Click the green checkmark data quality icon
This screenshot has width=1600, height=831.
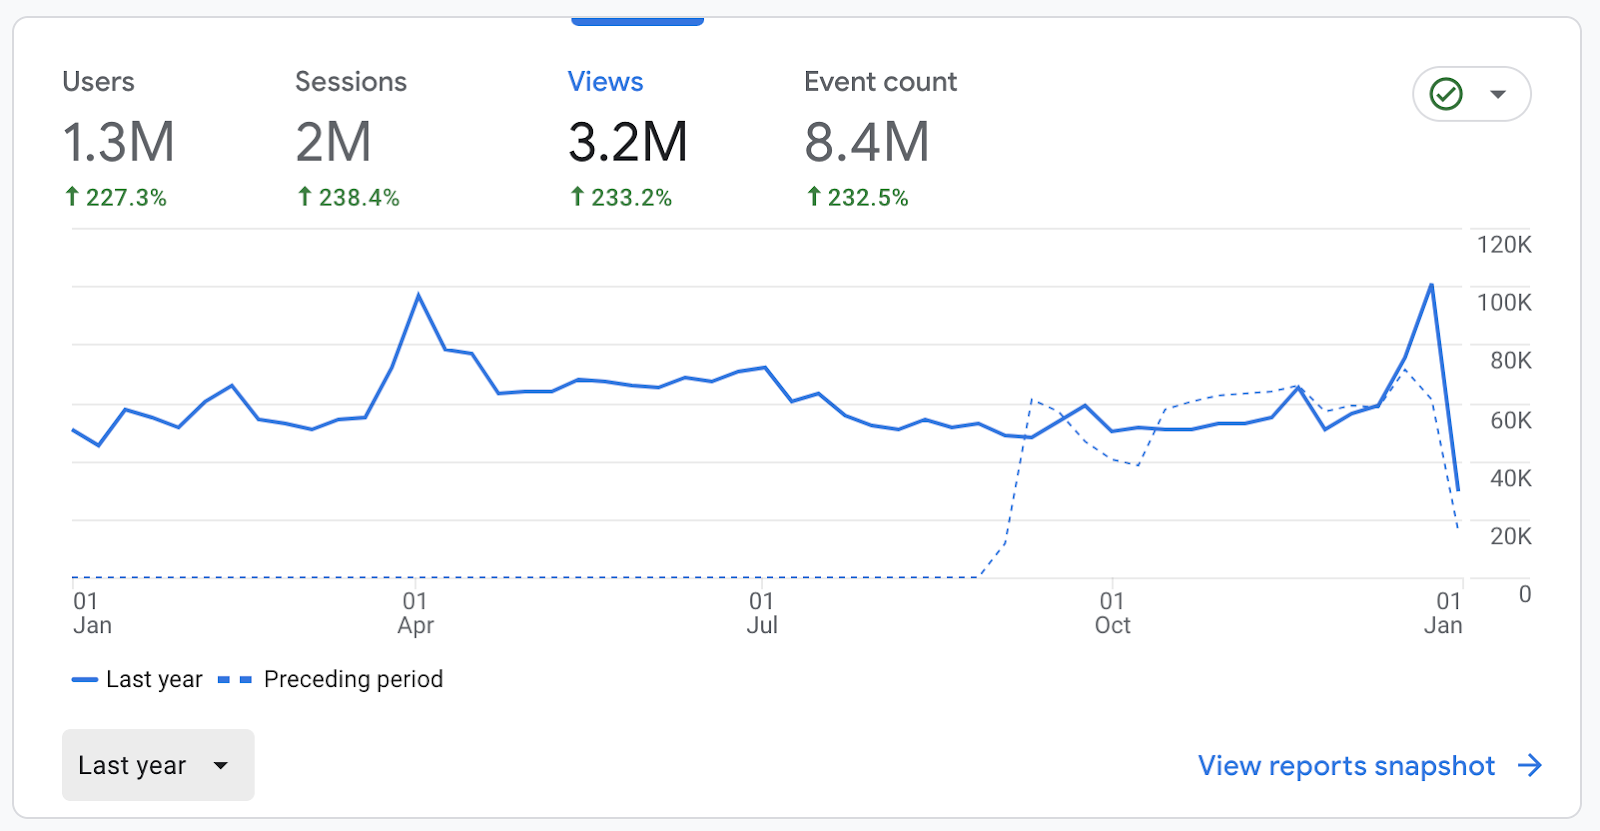[1446, 94]
